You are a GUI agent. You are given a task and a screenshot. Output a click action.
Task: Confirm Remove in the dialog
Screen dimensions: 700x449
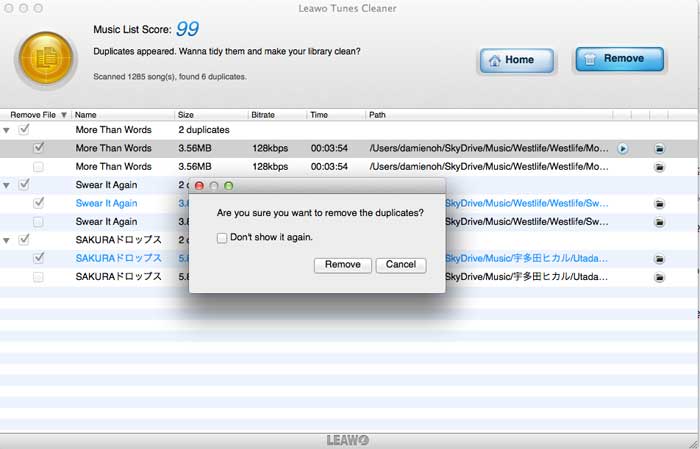click(342, 265)
